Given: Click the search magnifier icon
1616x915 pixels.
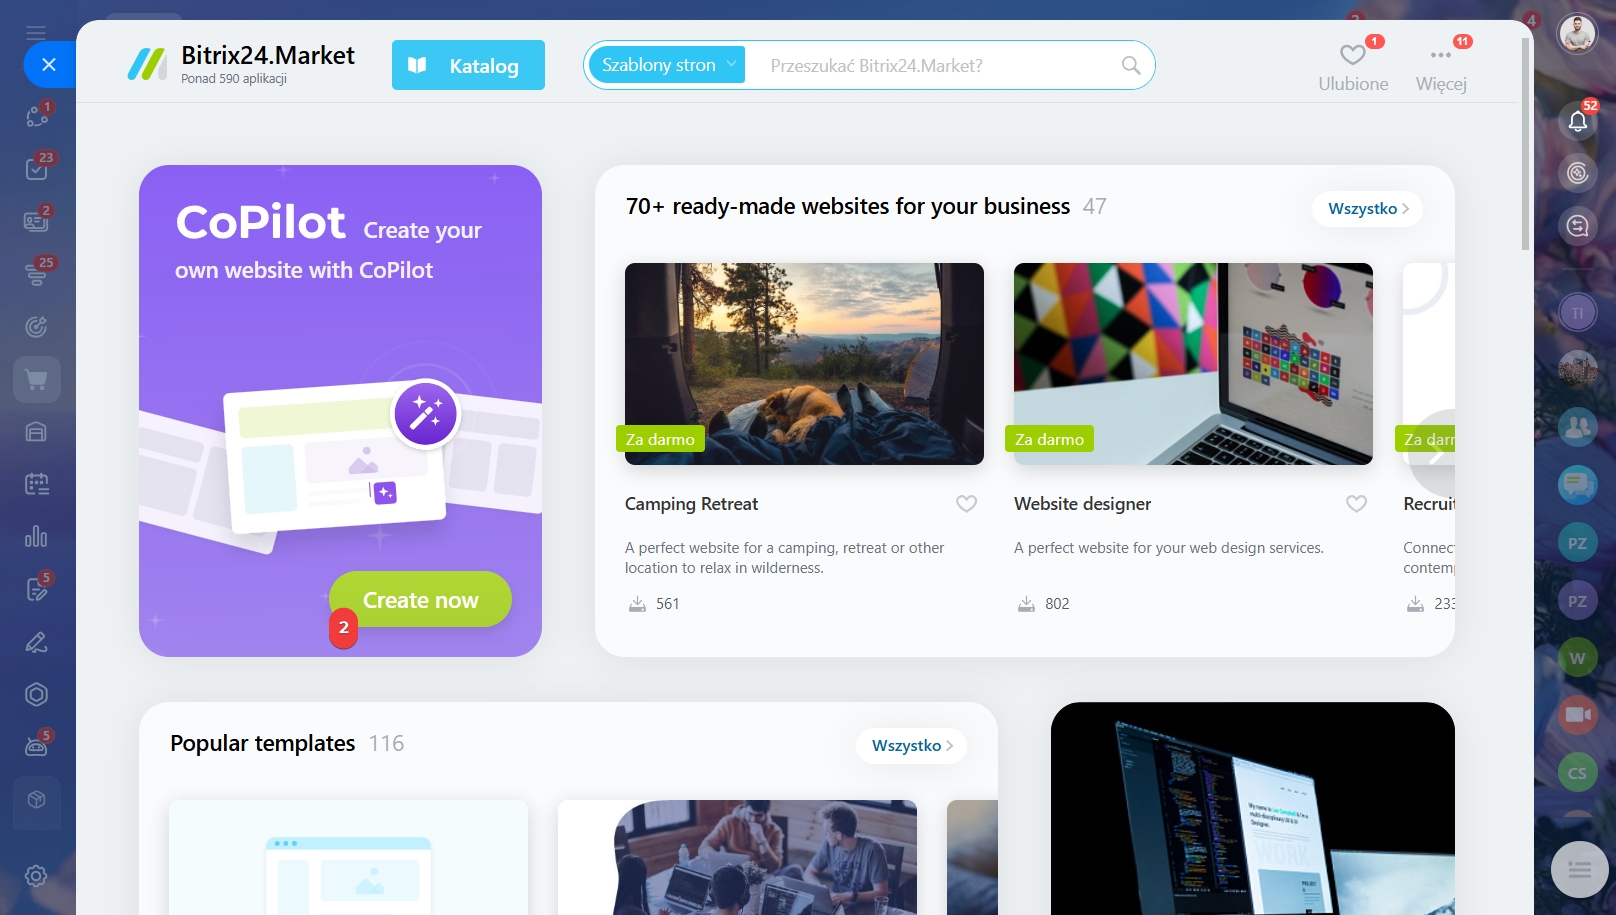Looking at the screenshot, I should coord(1131,65).
